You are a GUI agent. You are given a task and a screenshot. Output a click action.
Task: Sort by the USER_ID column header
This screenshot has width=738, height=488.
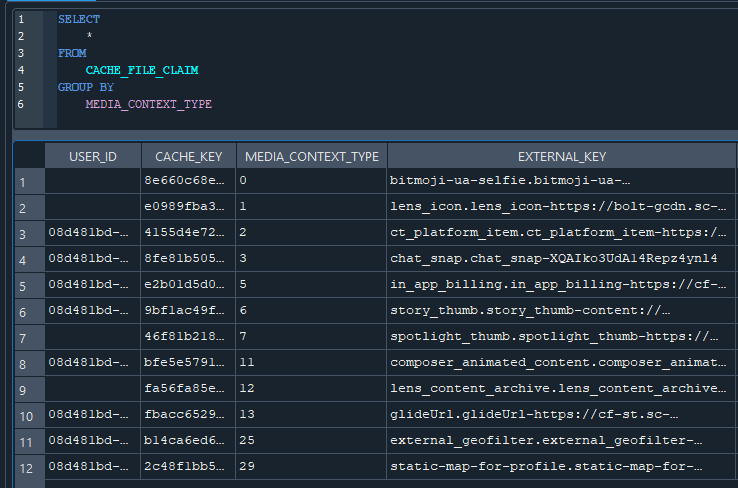tap(93, 156)
